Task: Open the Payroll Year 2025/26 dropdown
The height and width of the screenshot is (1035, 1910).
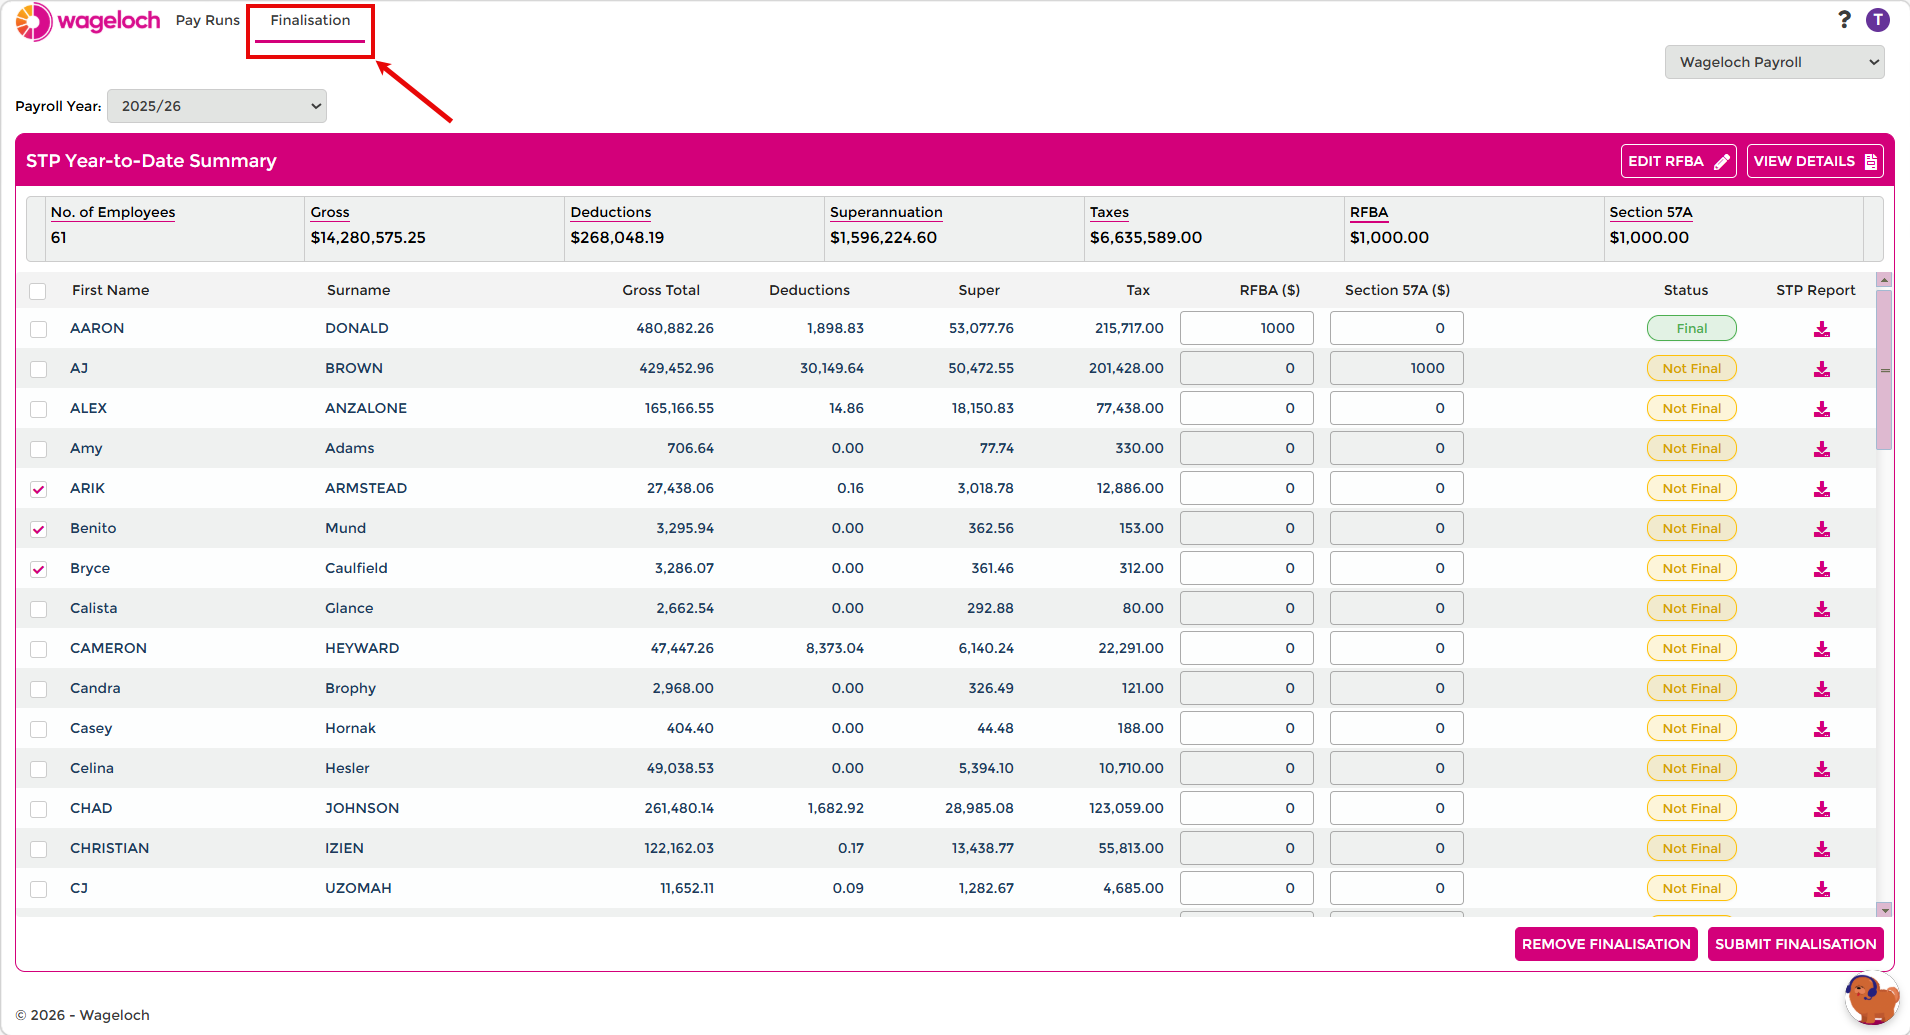Action: 217,106
